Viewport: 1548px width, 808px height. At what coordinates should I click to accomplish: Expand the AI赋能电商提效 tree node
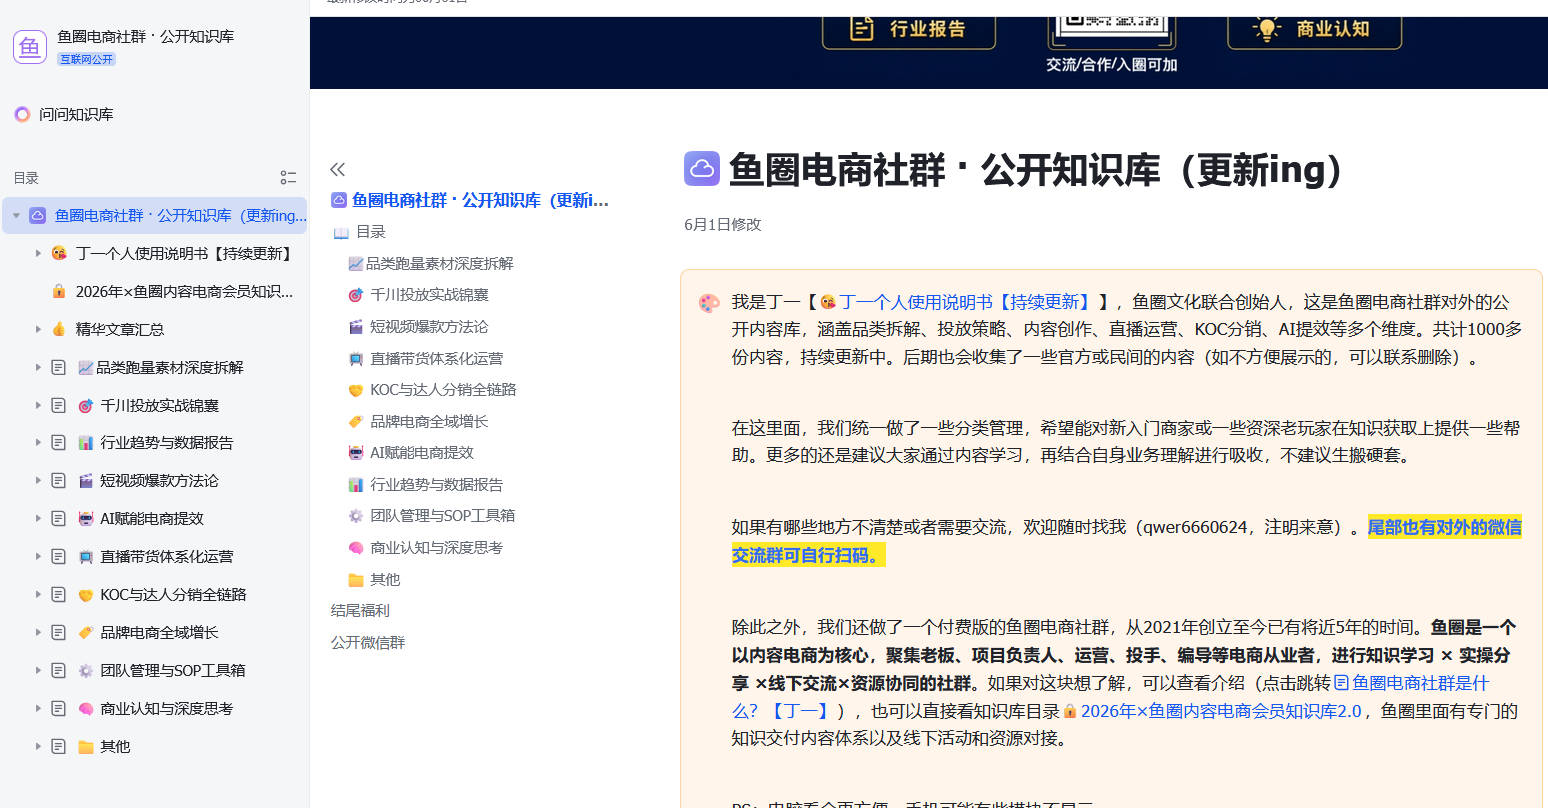coord(38,518)
